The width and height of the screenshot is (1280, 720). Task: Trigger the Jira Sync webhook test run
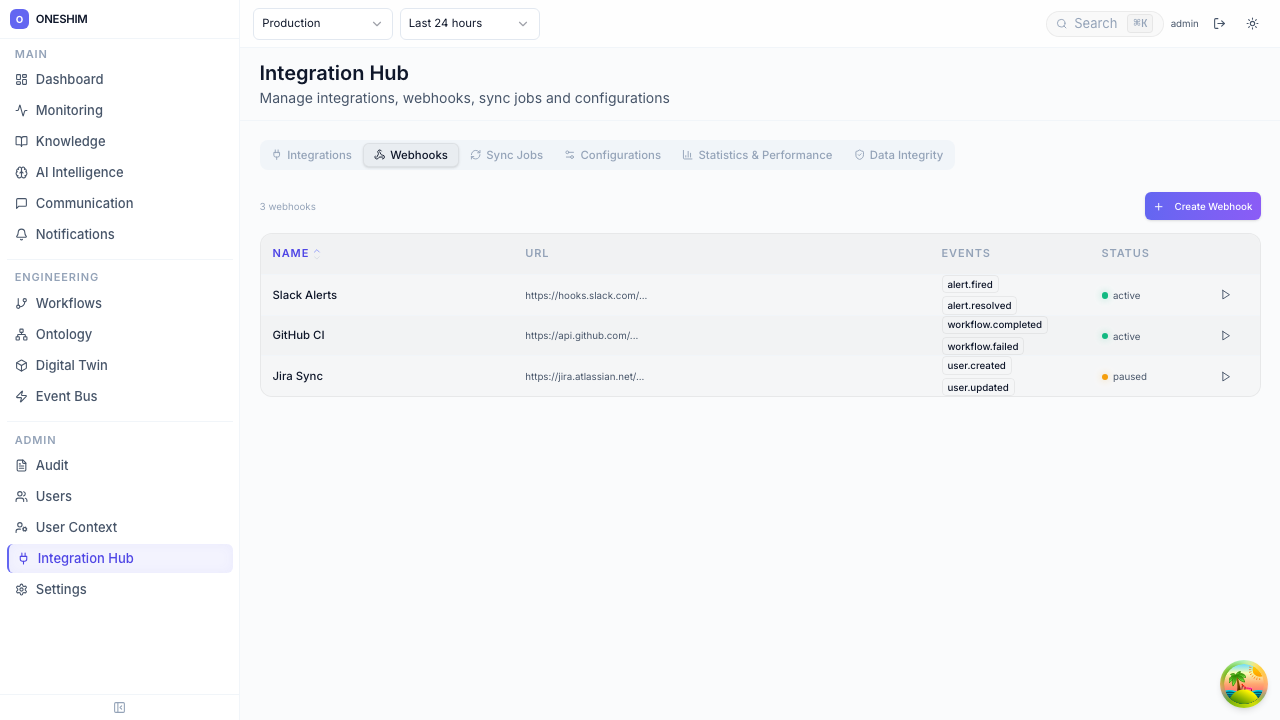coord(1225,376)
